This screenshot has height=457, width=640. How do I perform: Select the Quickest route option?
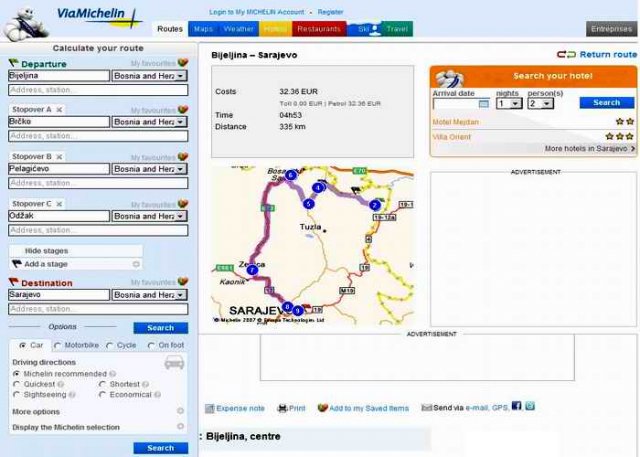(16, 384)
